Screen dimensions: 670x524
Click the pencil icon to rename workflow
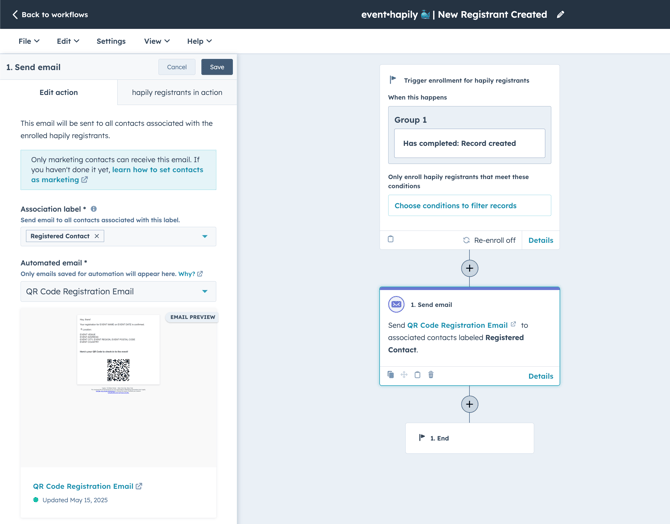pos(561,15)
